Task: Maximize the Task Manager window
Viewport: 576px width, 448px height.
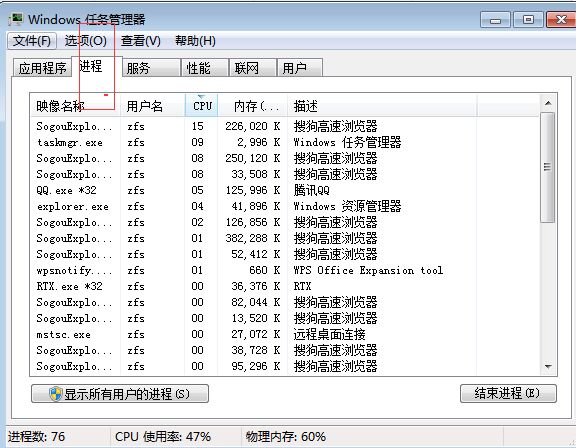Action: click(528, 20)
